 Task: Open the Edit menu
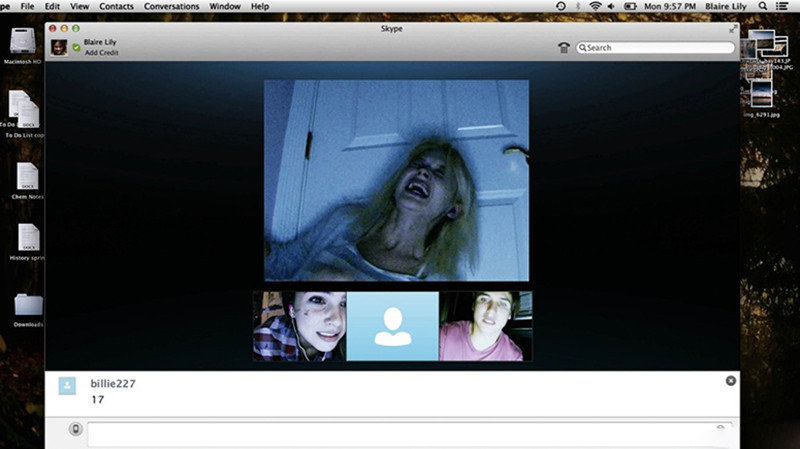pos(52,6)
